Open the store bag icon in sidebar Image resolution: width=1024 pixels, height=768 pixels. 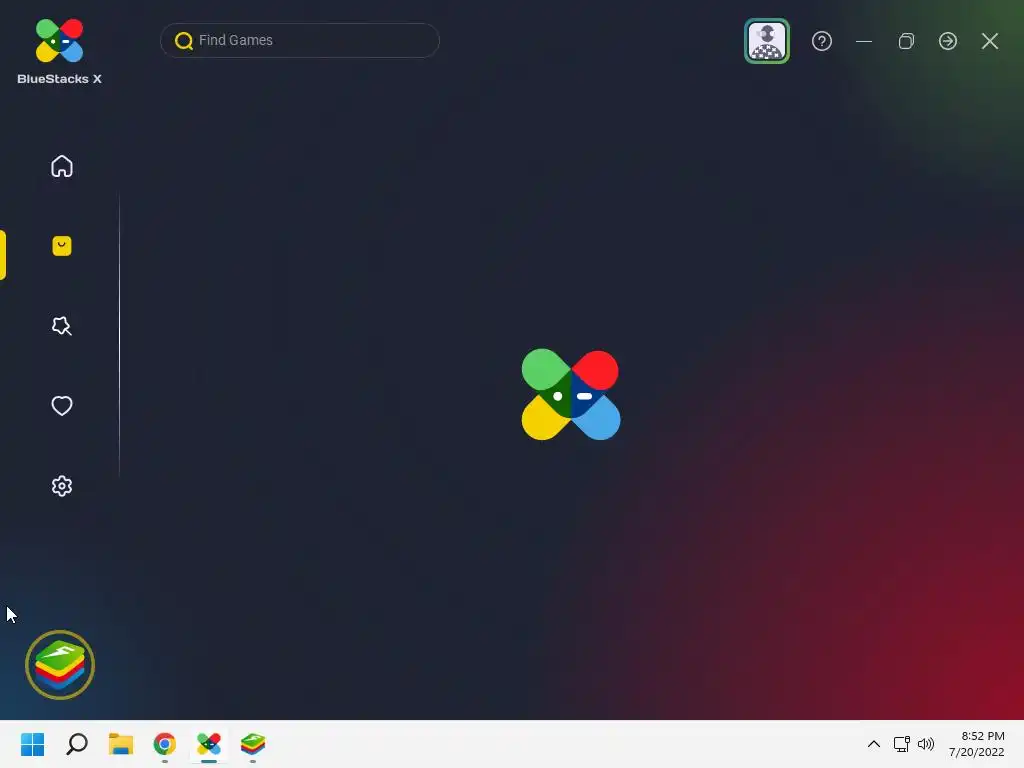coord(62,246)
